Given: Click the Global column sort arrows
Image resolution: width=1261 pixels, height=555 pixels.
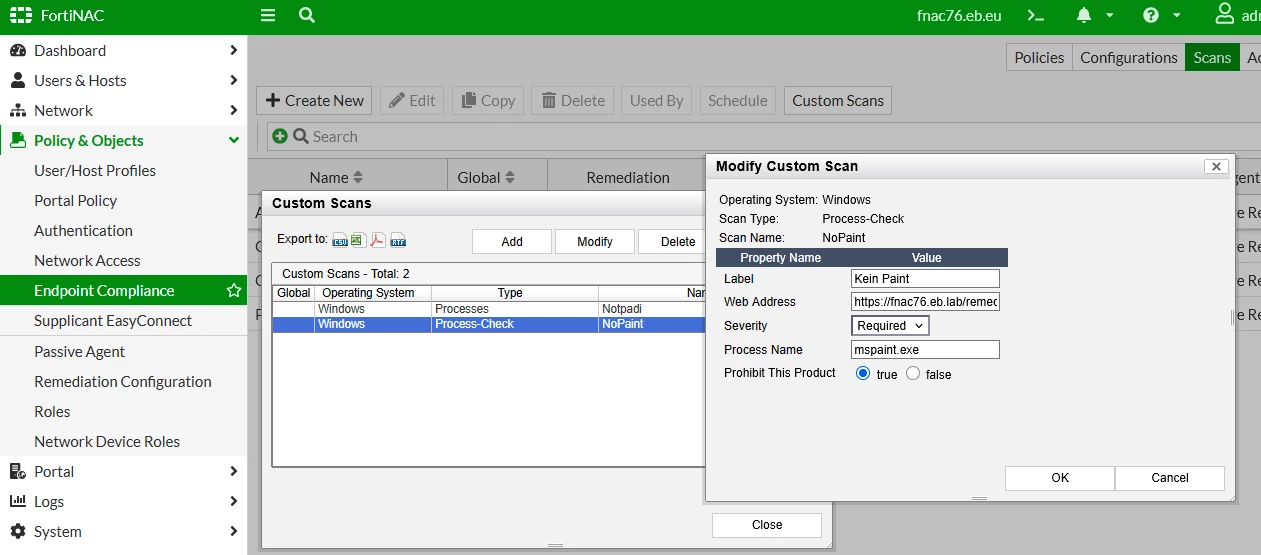Looking at the screenshot, I should point(510,178).
